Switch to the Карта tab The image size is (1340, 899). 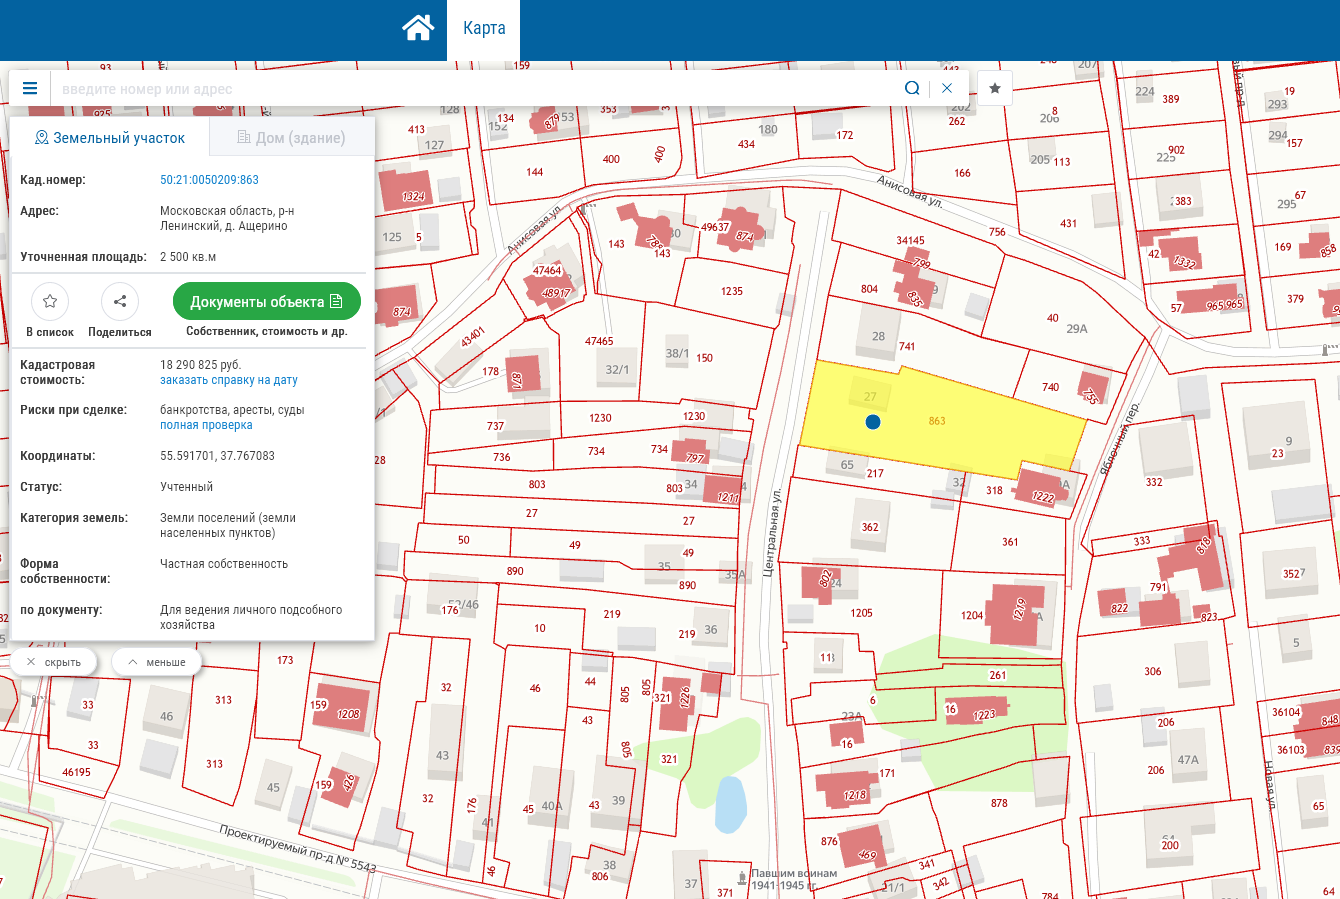484,28
